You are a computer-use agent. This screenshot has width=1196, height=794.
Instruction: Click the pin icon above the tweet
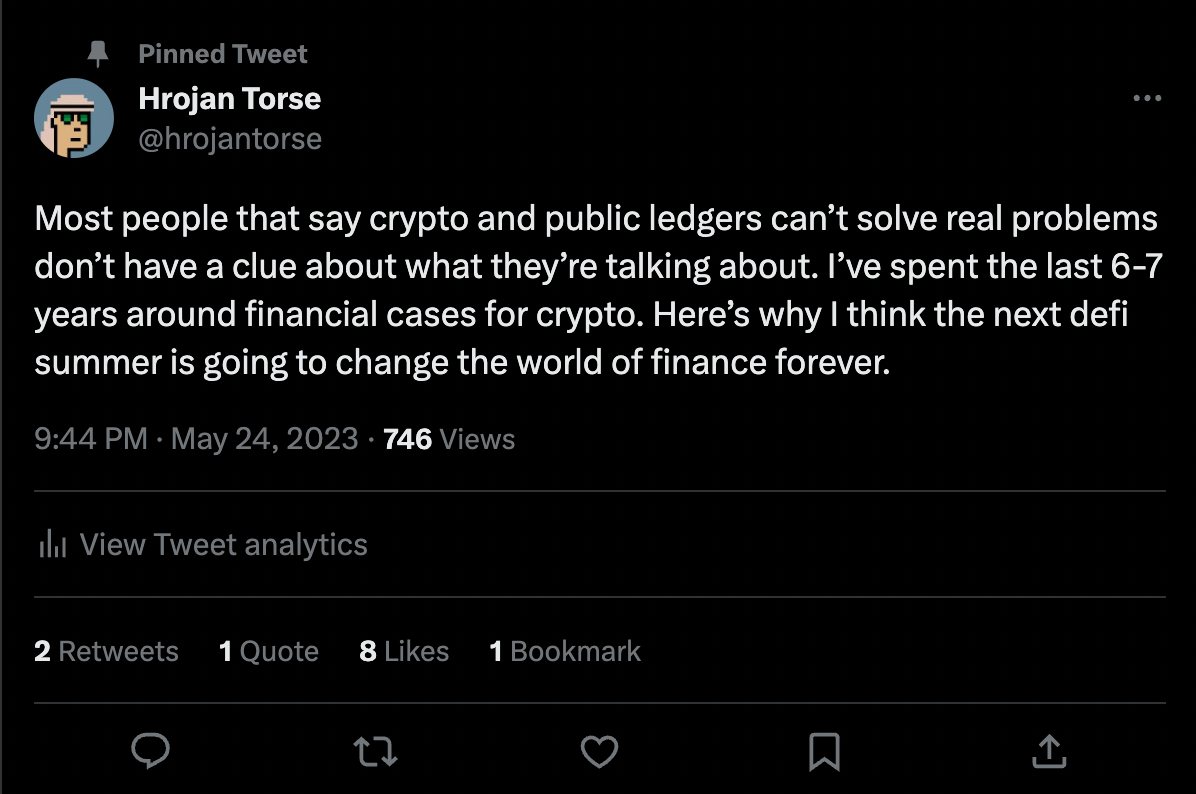tap(98, 53)
